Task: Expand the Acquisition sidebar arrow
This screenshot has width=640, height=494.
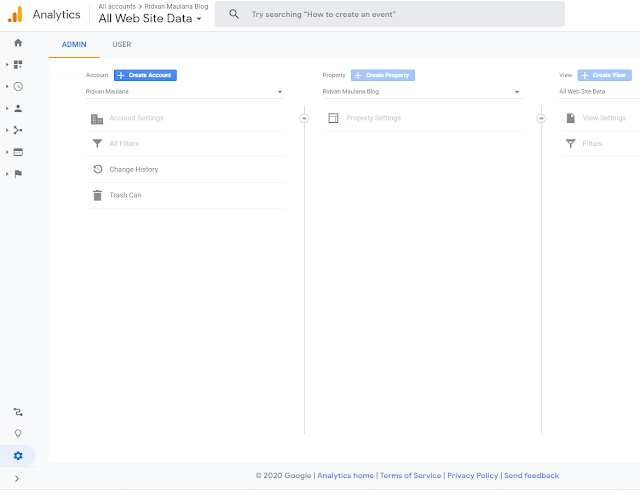Action: [x=7, y=130]
